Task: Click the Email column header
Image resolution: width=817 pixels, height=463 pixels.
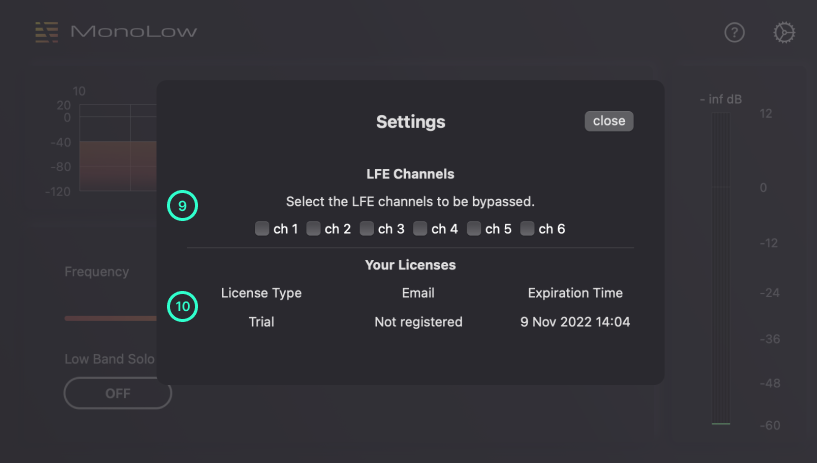Action: coord(418,293)
